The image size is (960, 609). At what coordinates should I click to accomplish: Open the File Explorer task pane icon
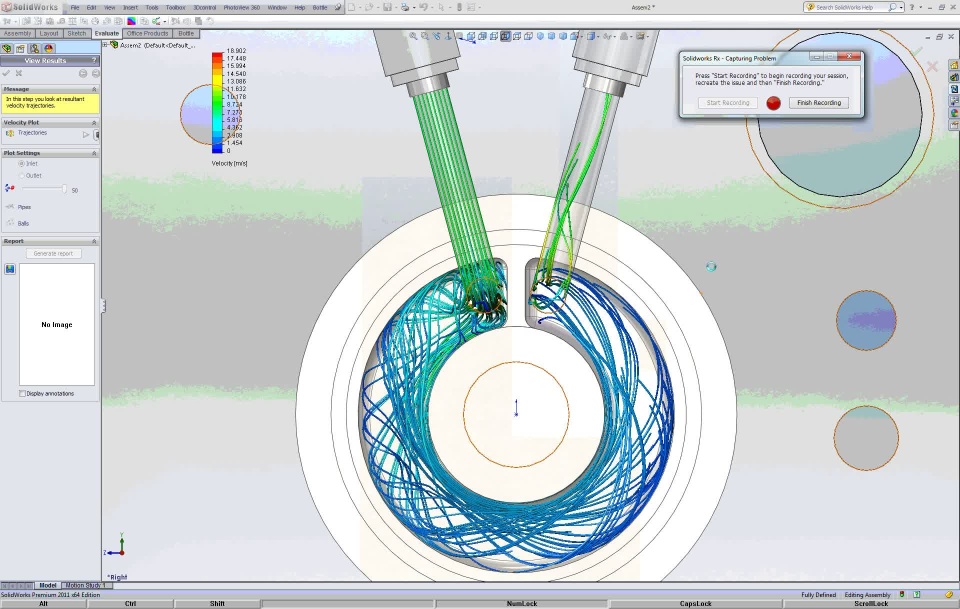pyautogui.click(x=954, y=89)
